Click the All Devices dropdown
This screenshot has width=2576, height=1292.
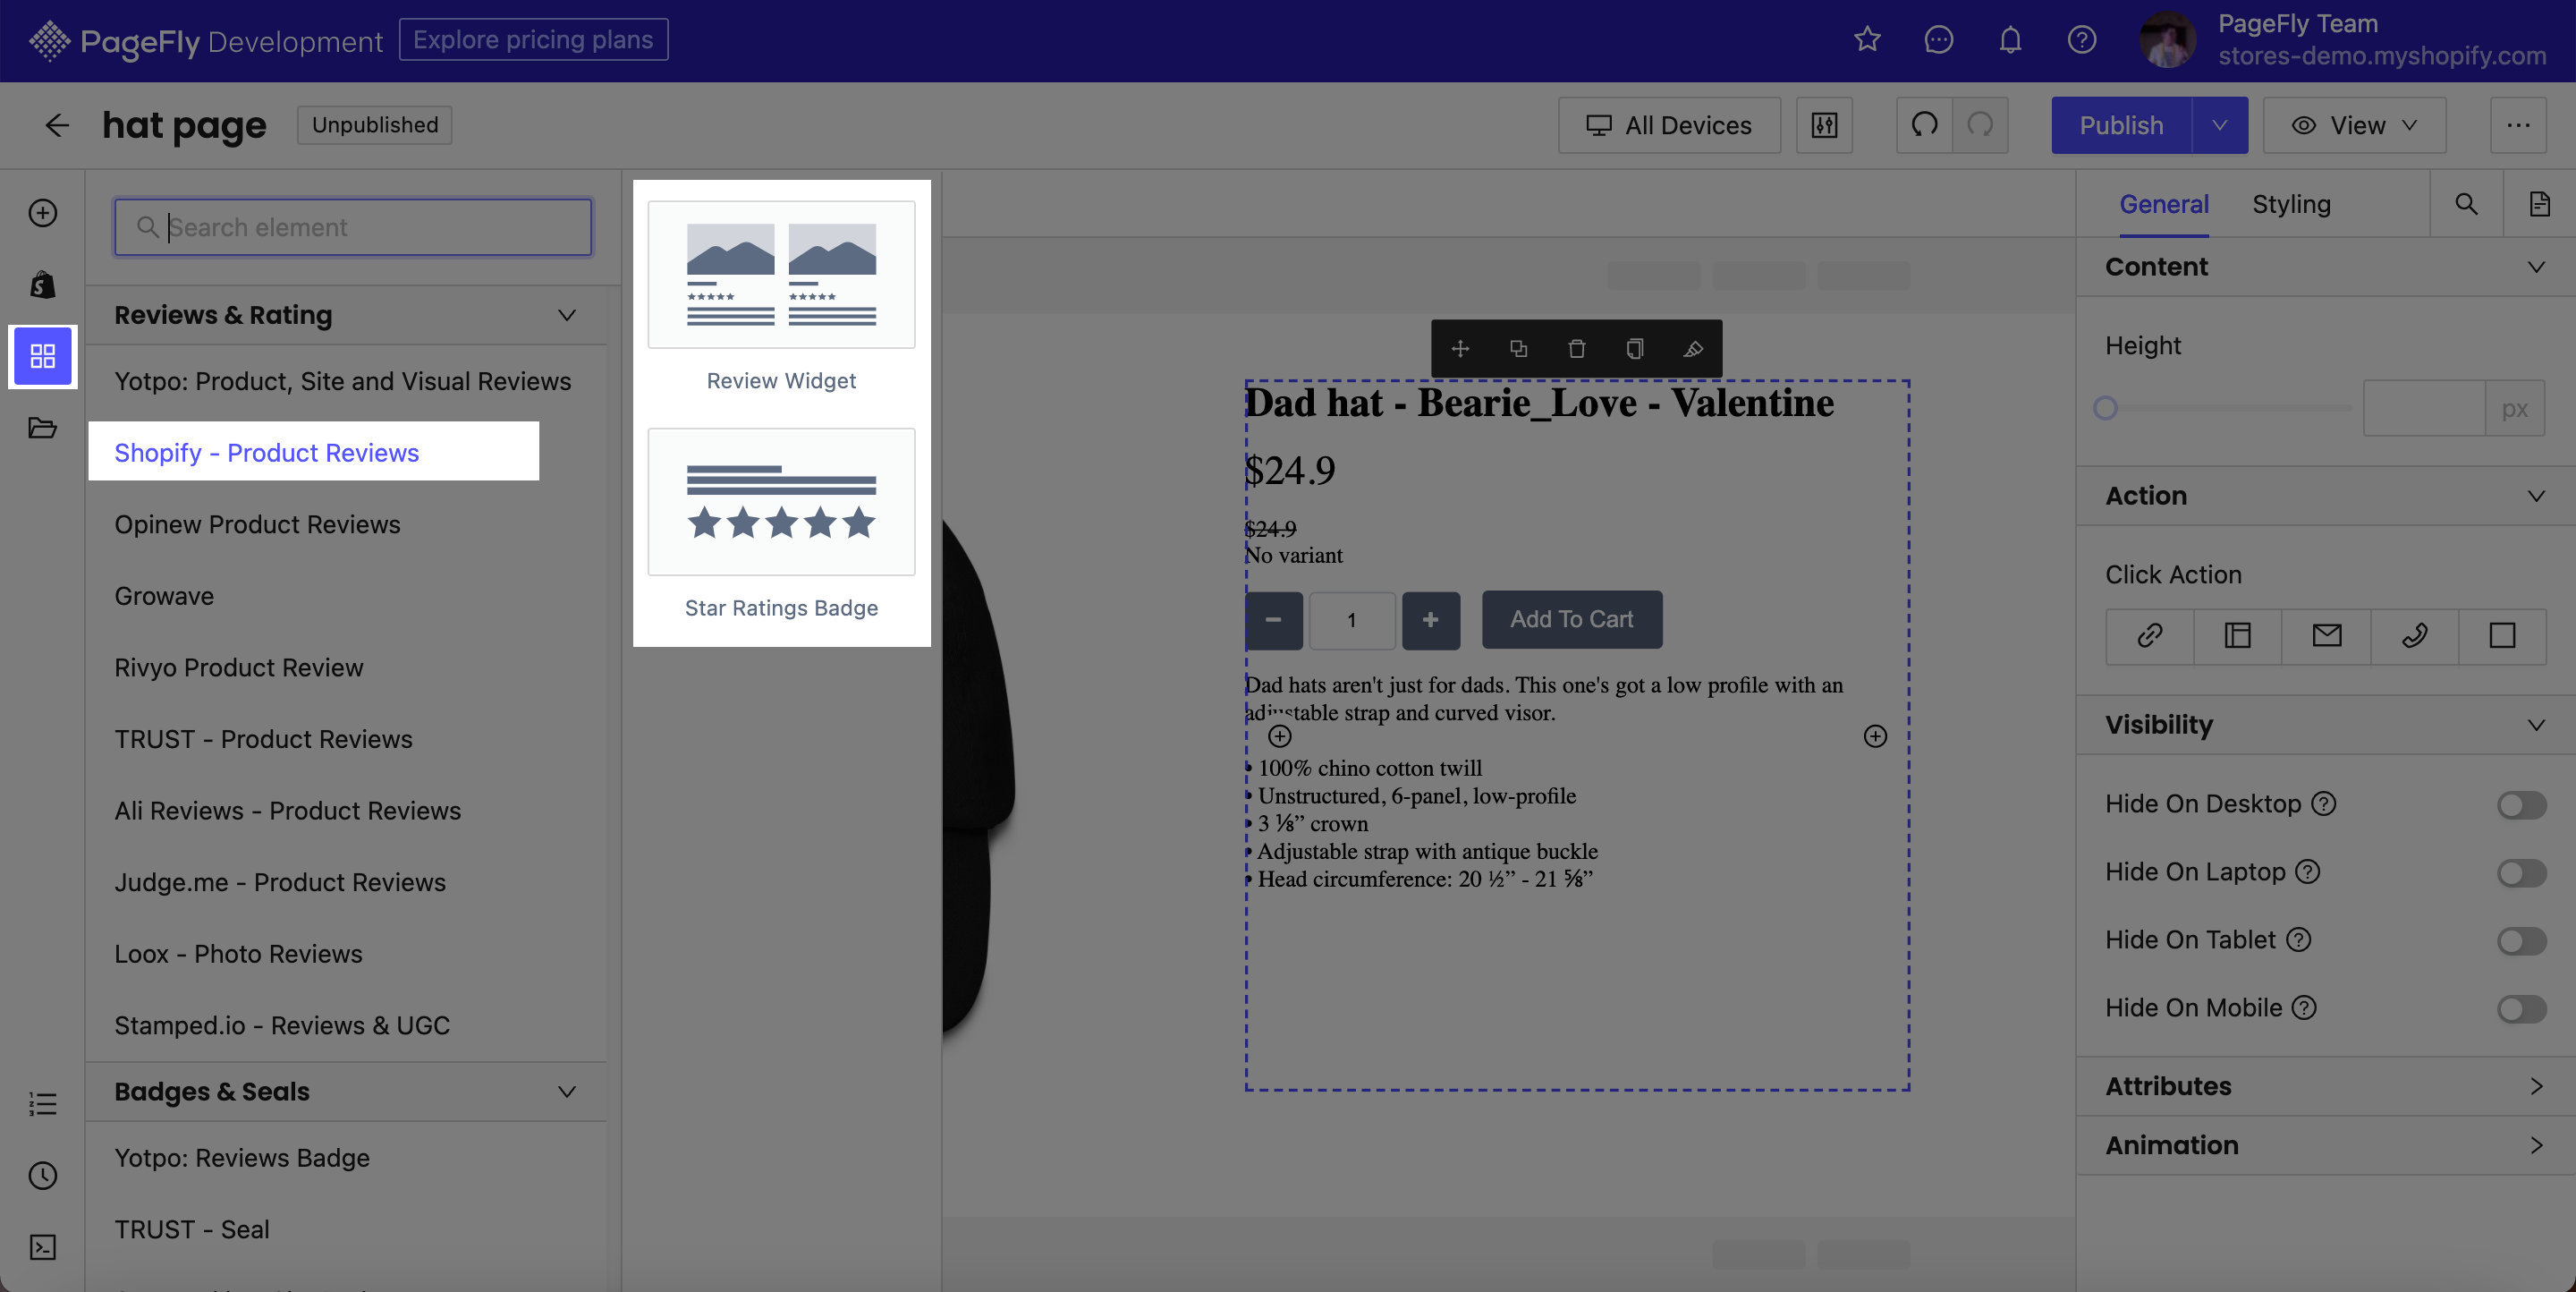point(1668,125)
